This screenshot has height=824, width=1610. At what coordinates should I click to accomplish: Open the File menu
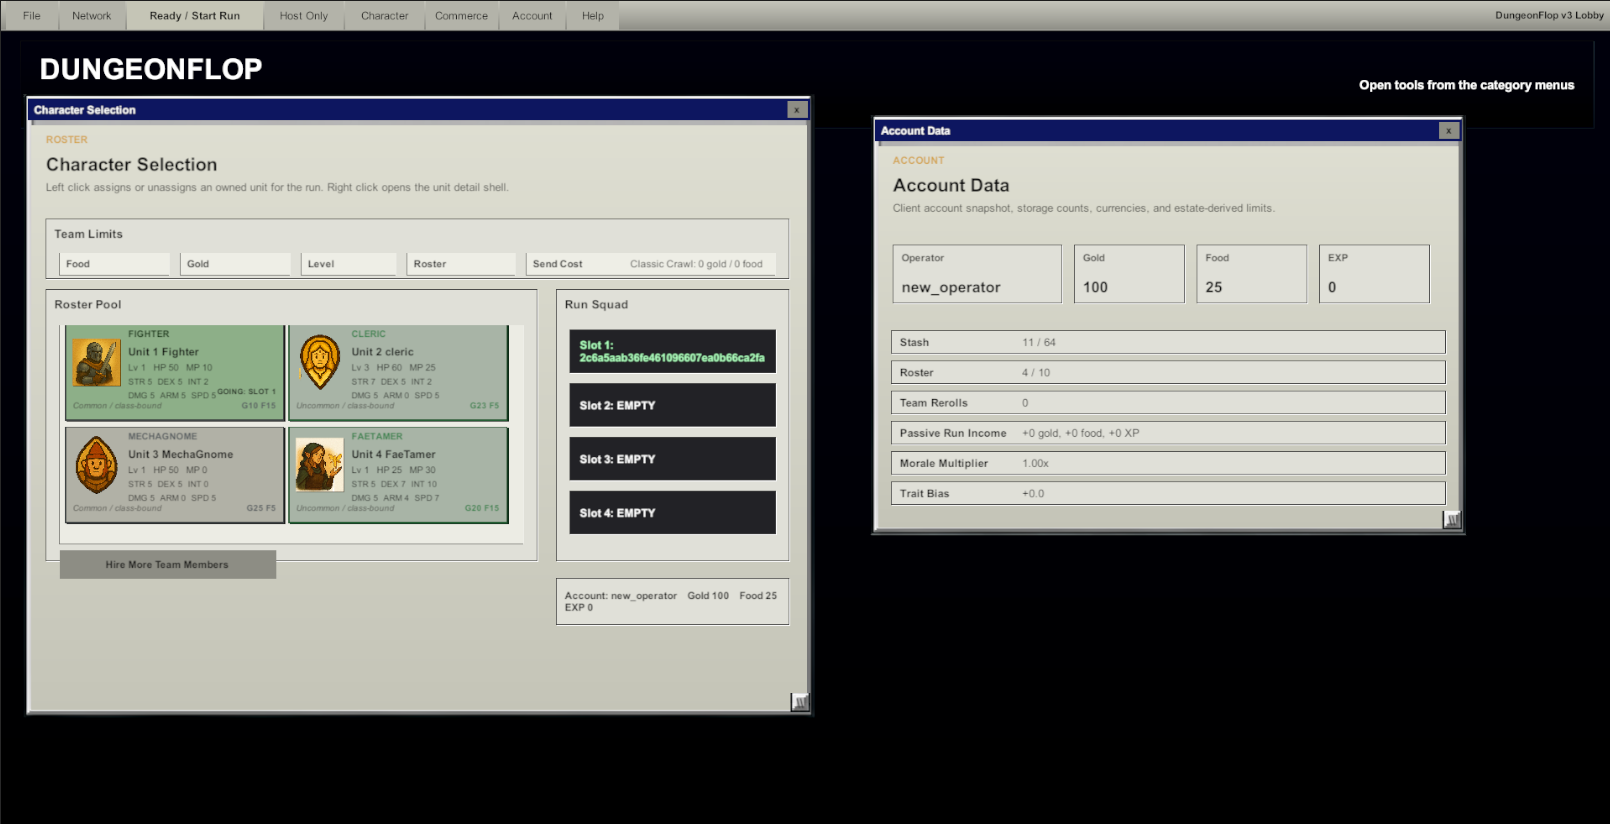pos(32,16)
